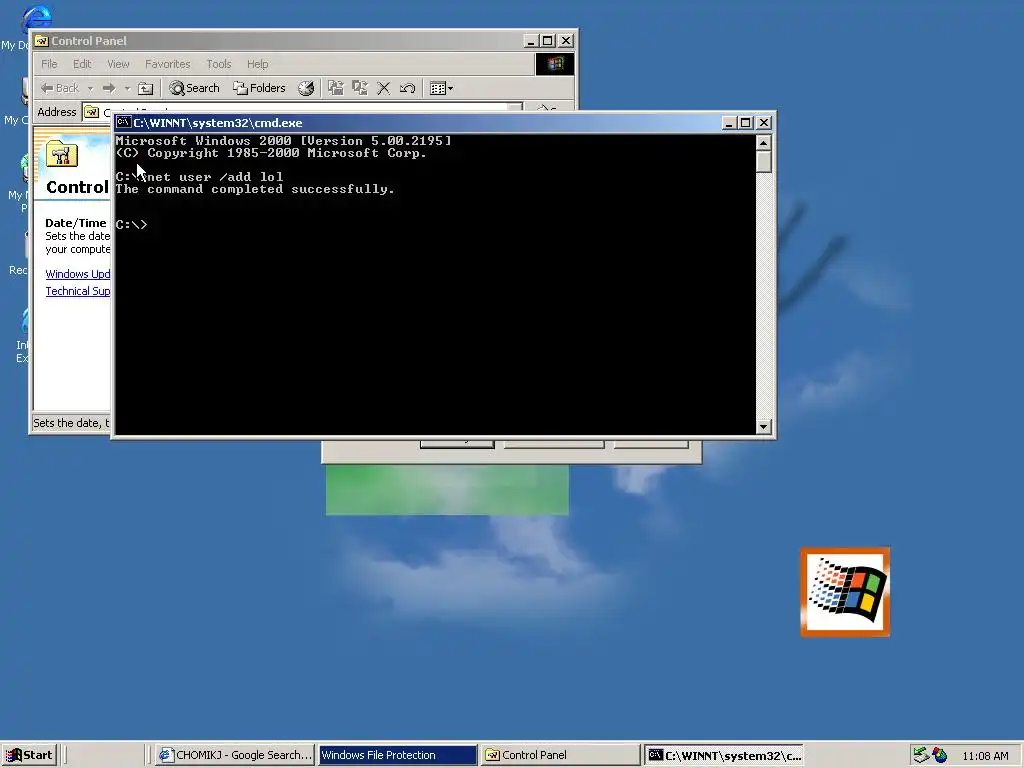Toggle Folders pane in Control Panel

click(259, 88)
